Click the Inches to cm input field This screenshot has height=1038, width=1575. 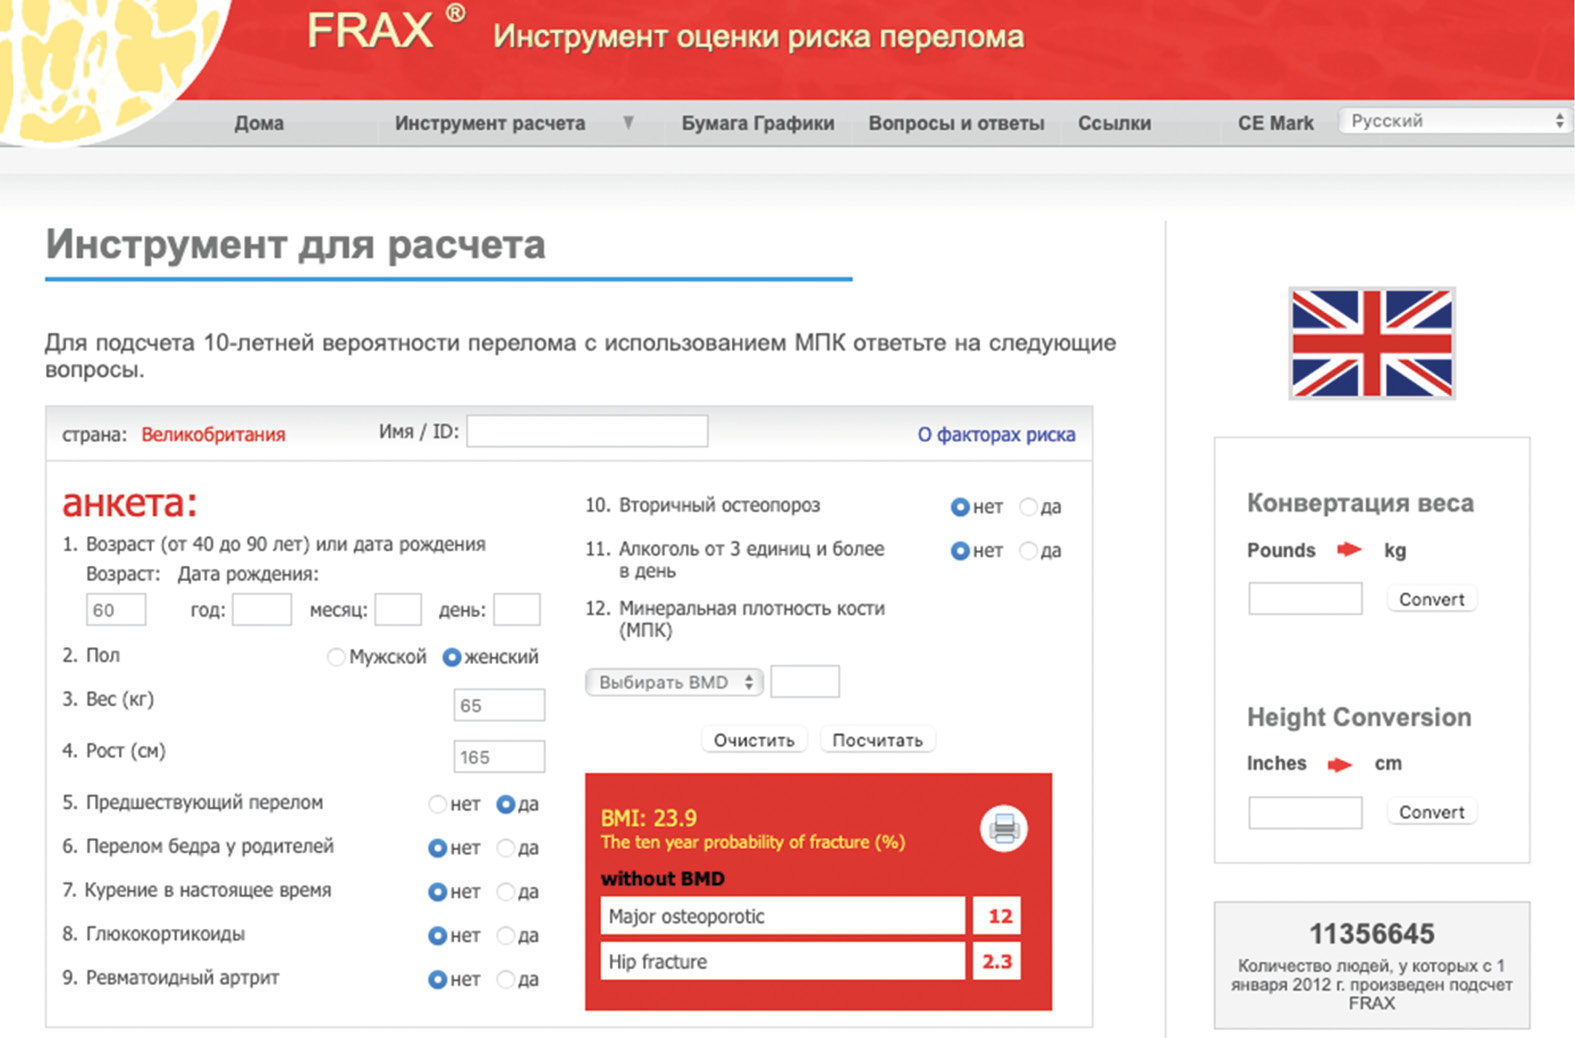pyautogui.click(x=1305, y=812)
